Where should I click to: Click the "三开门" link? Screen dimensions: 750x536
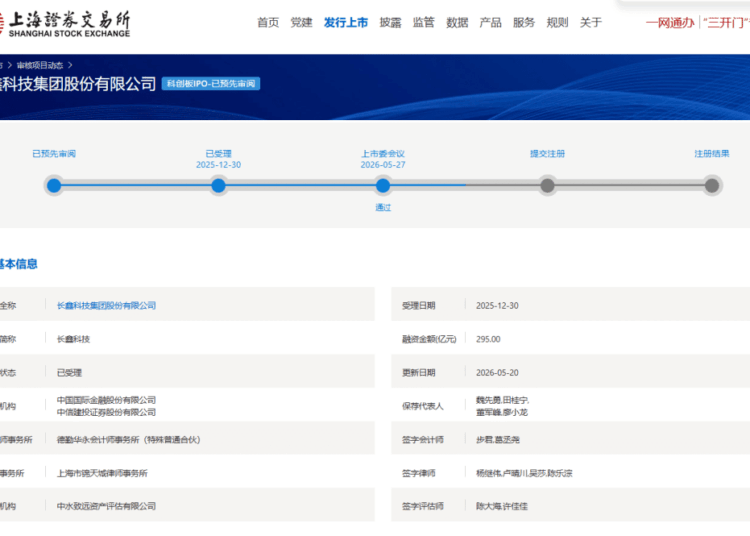727,22
